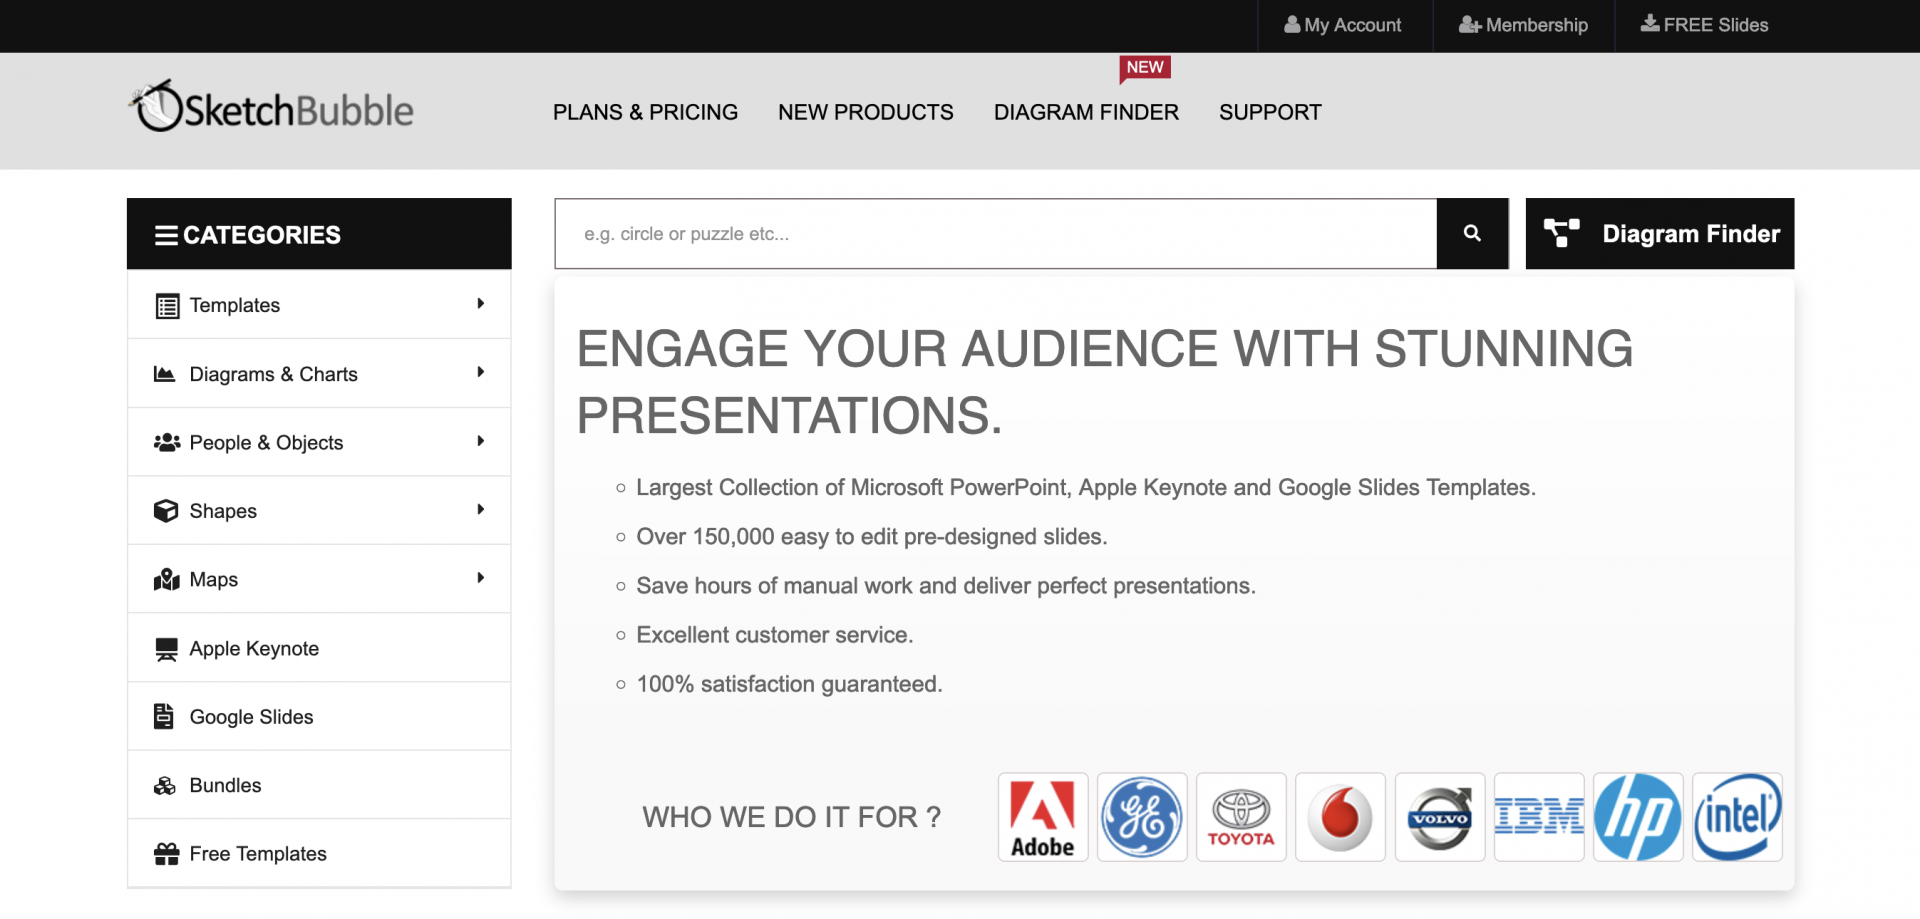Image resolution: width=1920 pixels, height=919 pixels.
Task: Click the HP logo tile
Action: pyautogui.click(x=1637, y=817)
